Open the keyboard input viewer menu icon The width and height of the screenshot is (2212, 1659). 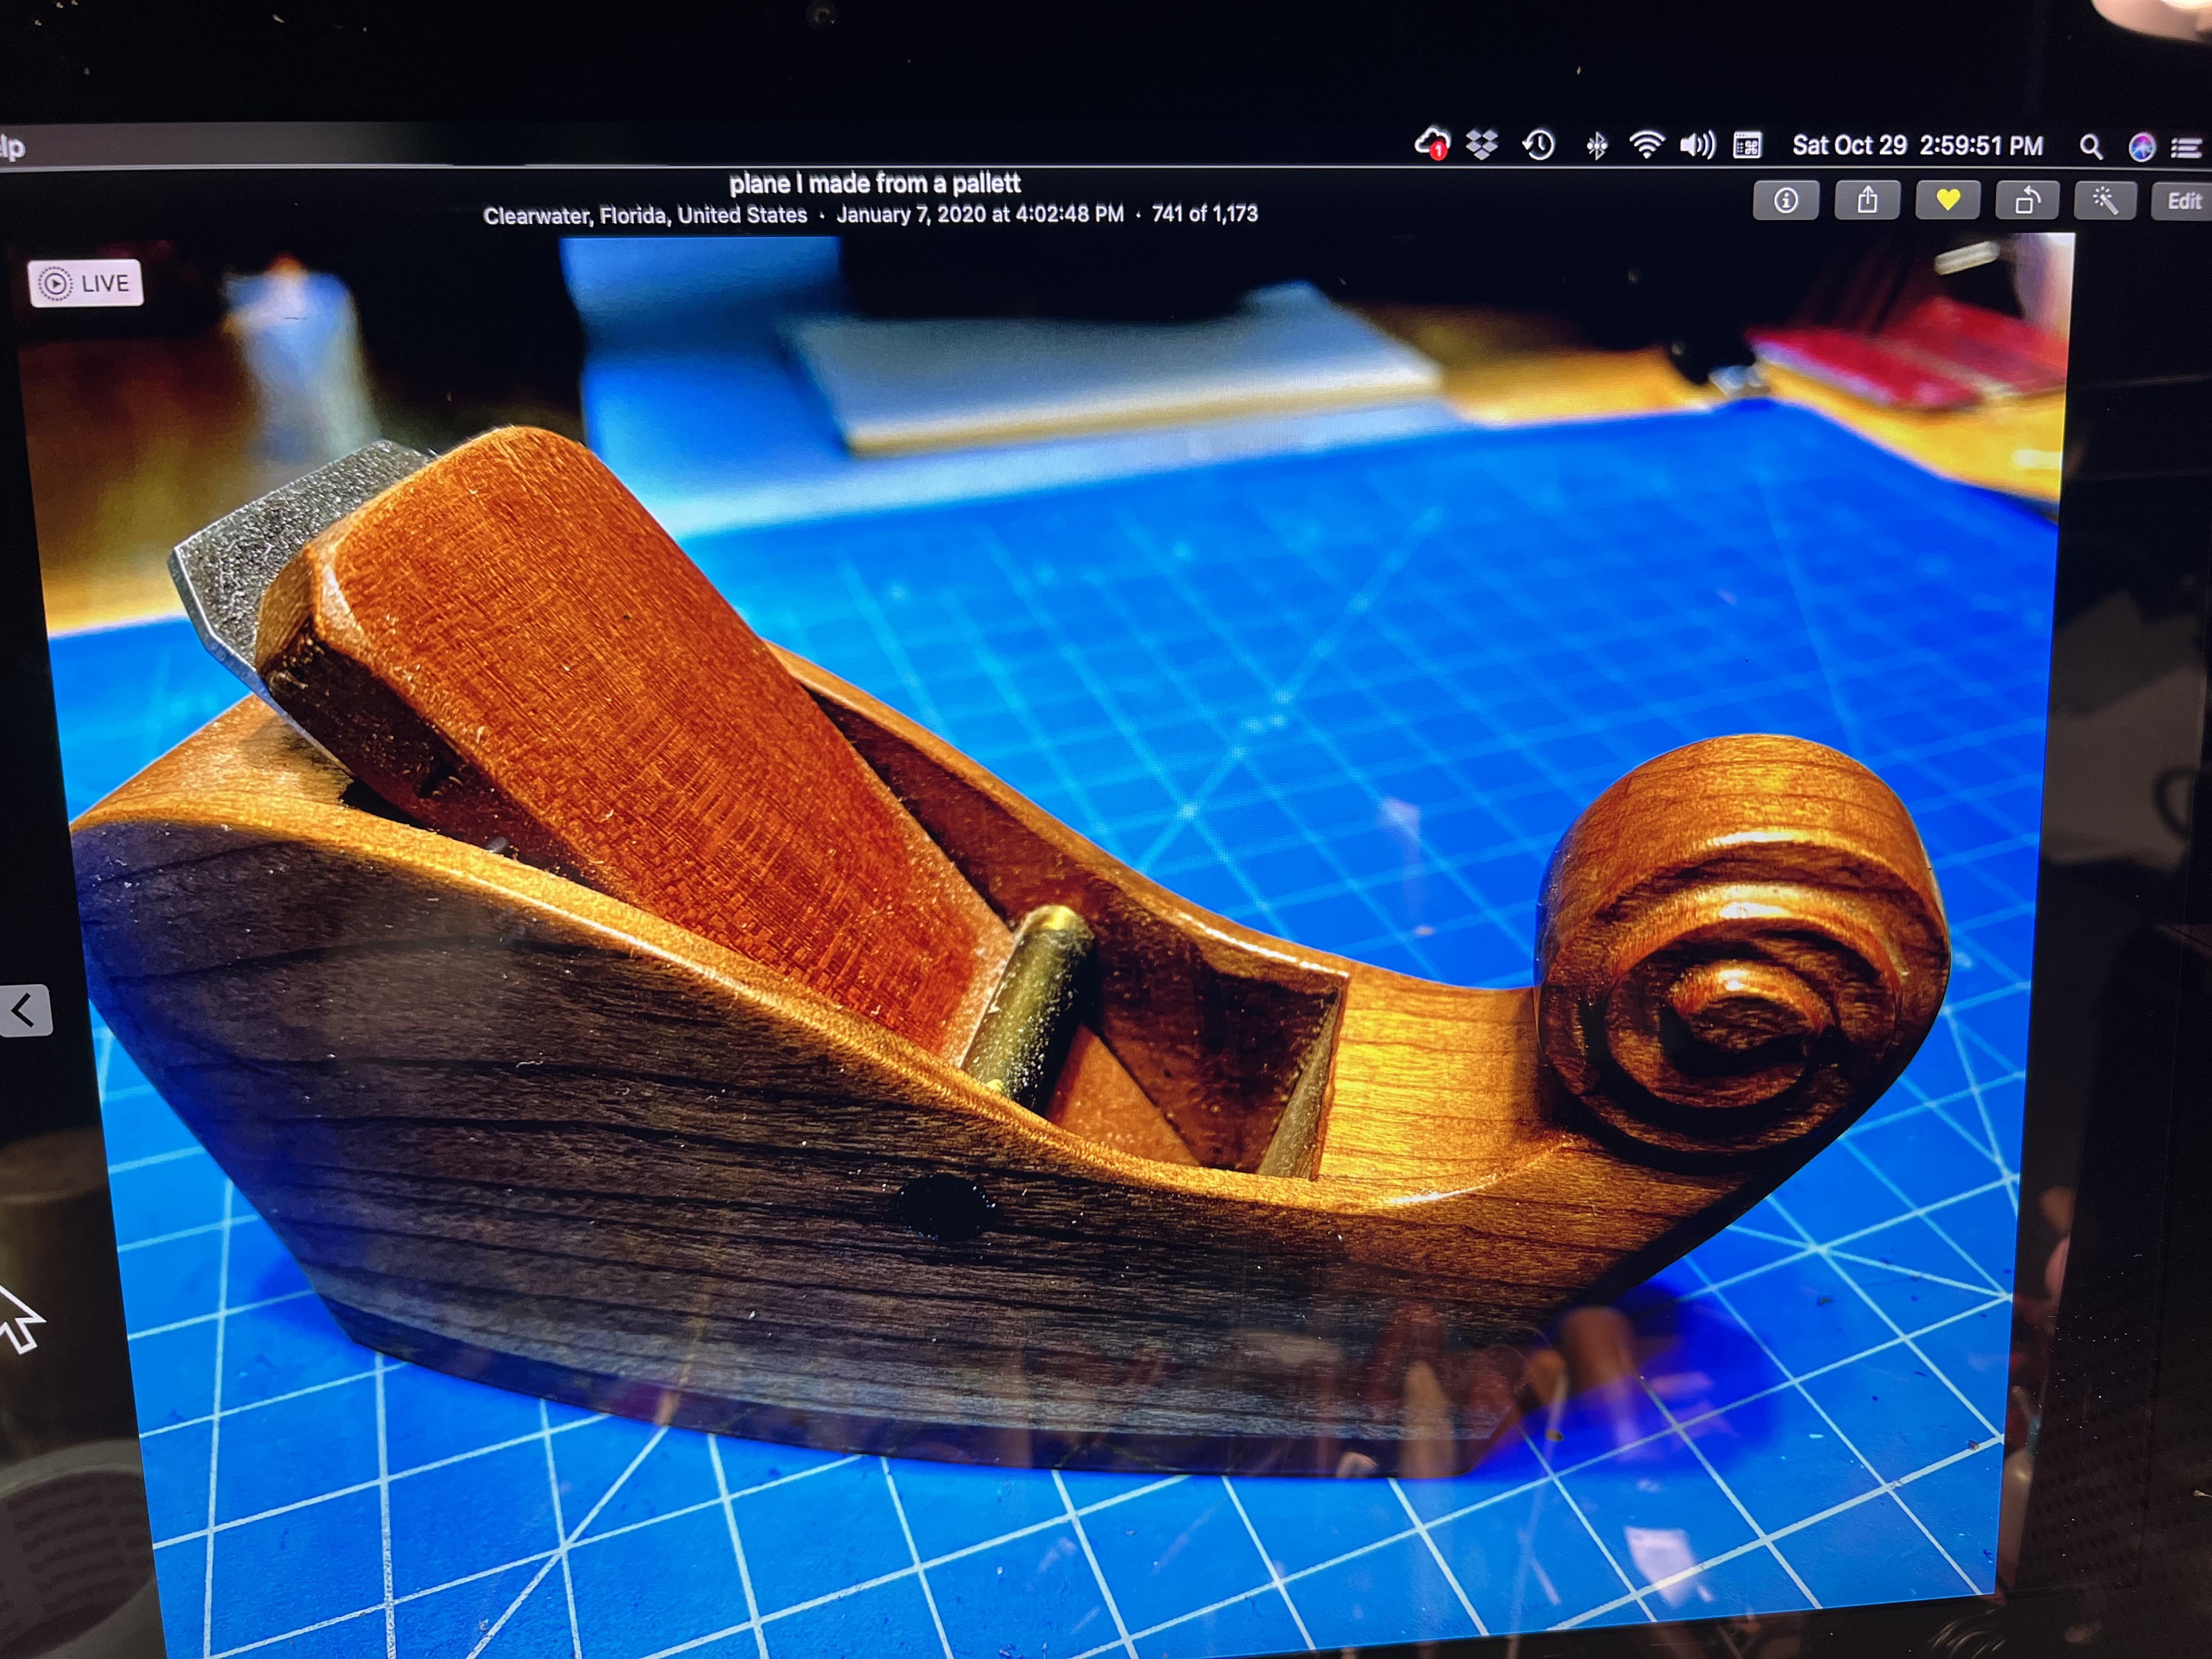(x=1747, y=145)
